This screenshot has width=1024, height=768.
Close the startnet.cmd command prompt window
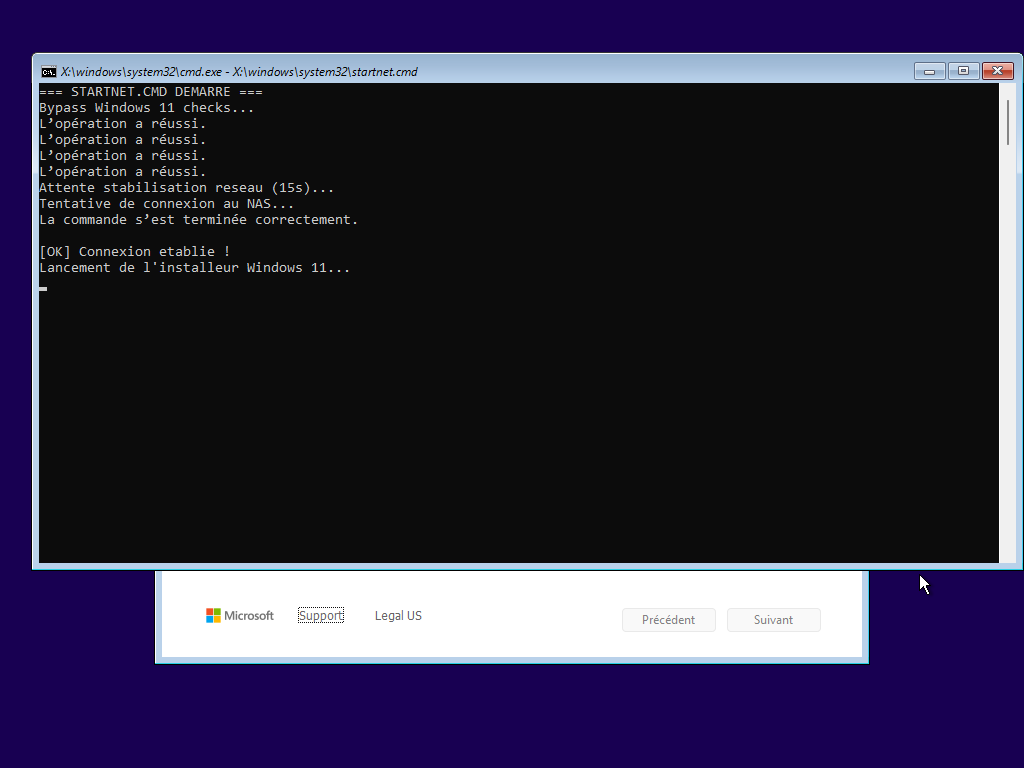[x=997, y=71]
